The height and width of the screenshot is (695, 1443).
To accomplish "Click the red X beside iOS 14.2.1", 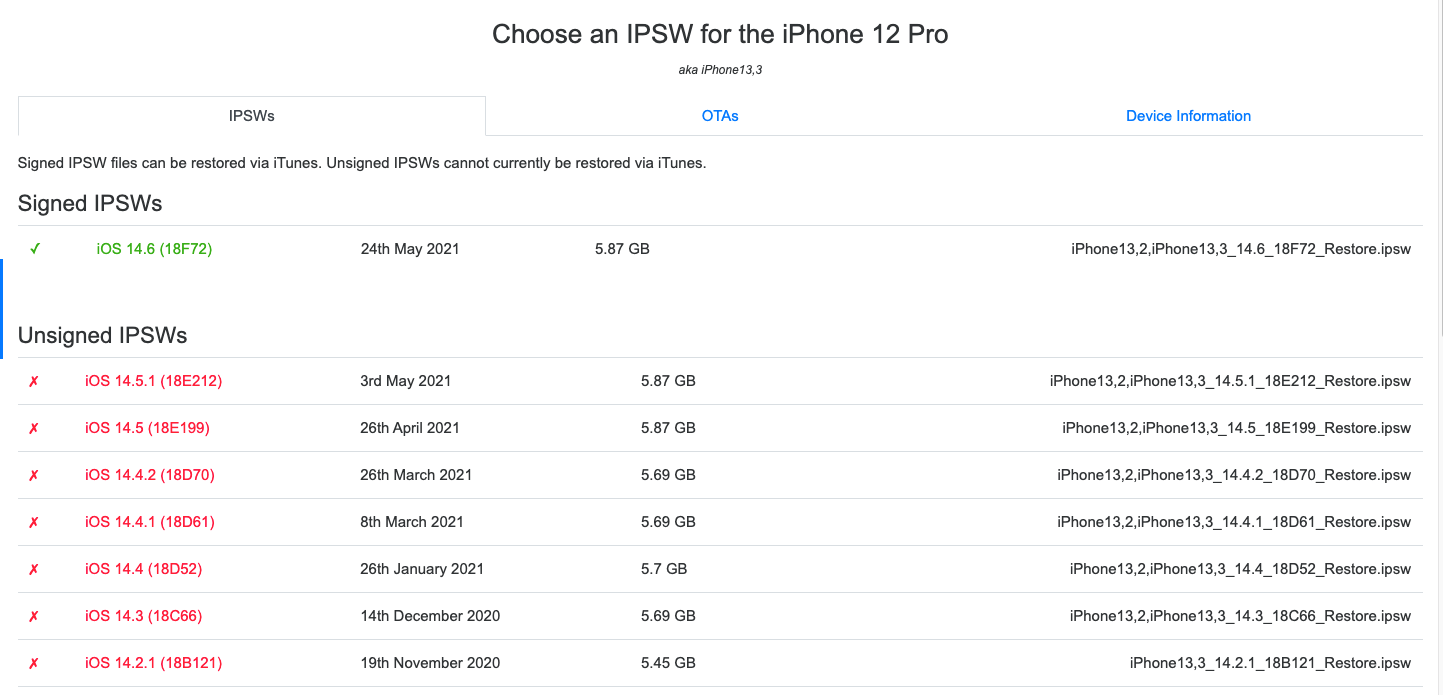I will coord(33,663).
